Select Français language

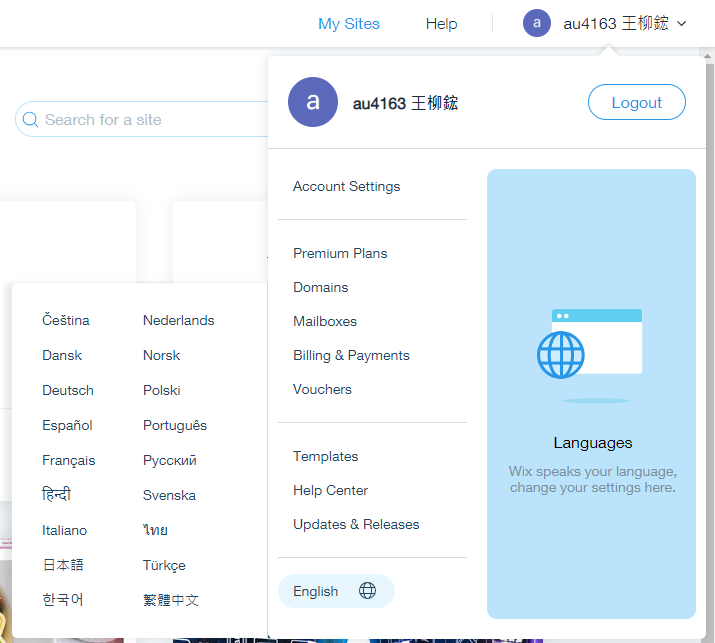coord(68,460)
